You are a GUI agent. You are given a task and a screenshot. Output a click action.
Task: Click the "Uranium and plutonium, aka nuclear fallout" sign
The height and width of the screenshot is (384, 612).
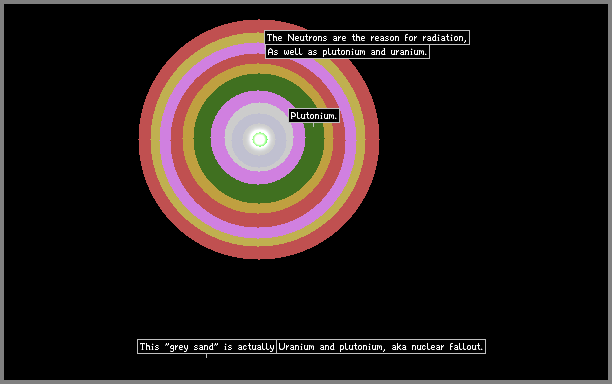coord(381,347)
